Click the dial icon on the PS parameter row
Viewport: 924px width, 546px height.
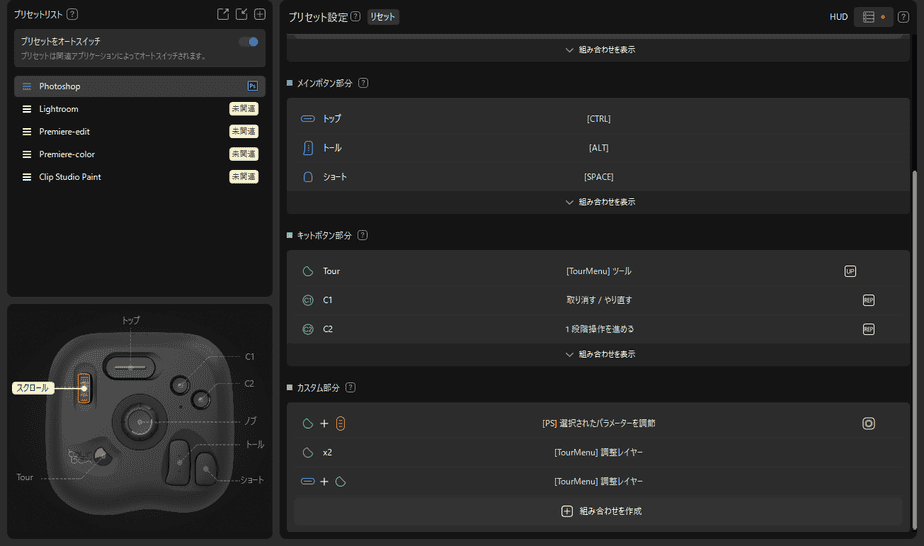tap(869, 423)
